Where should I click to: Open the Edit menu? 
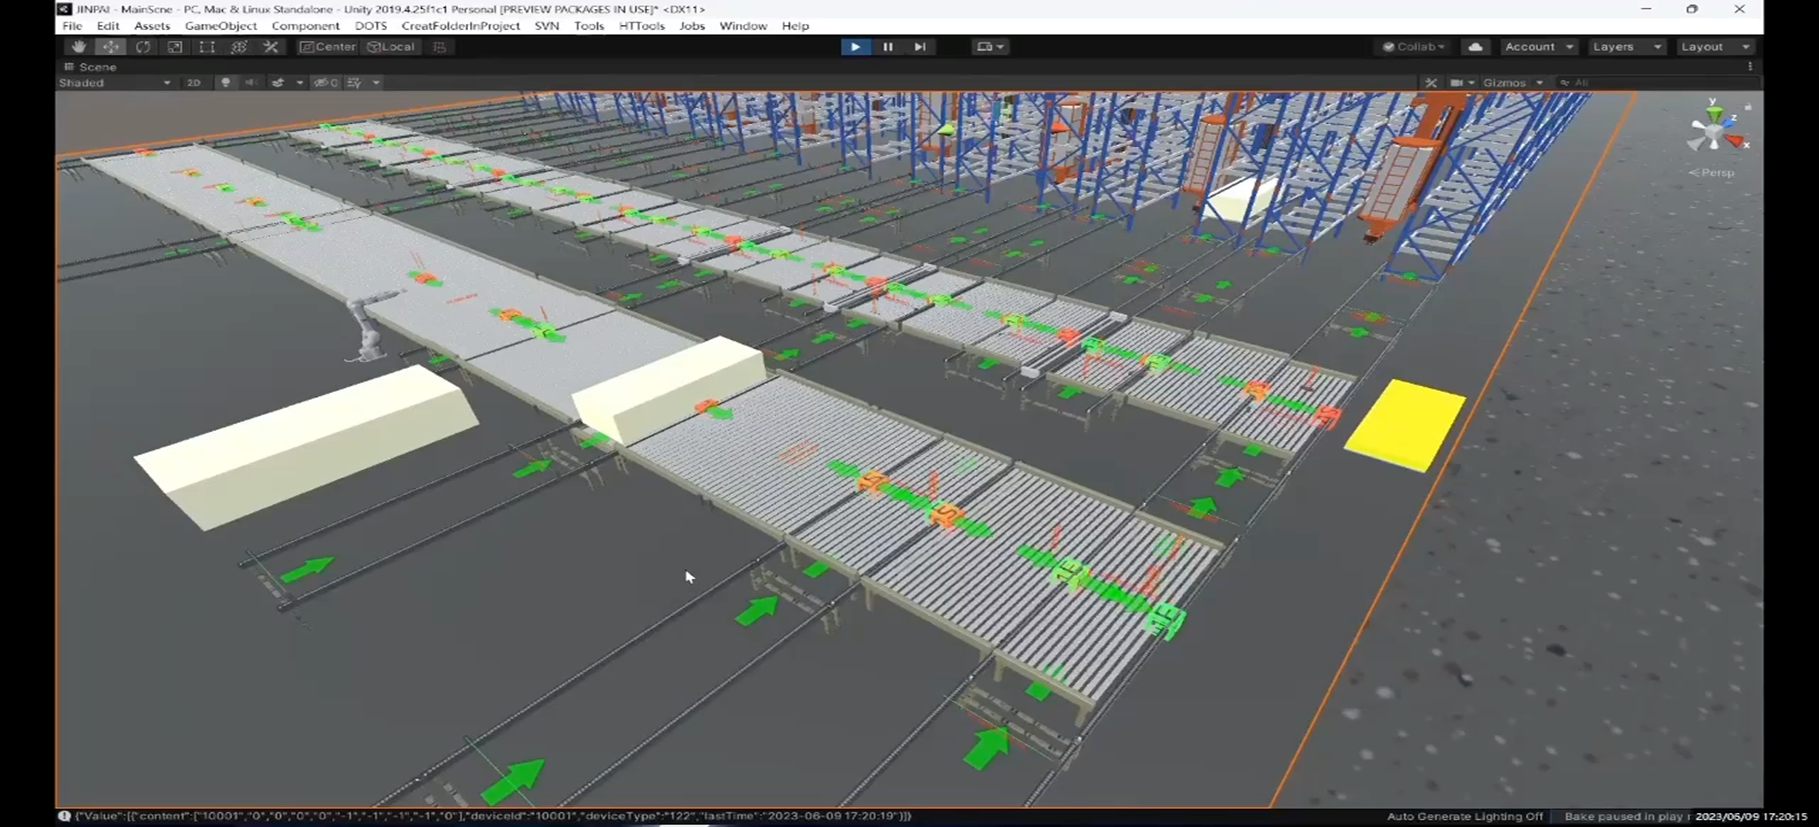pos(108,26)
